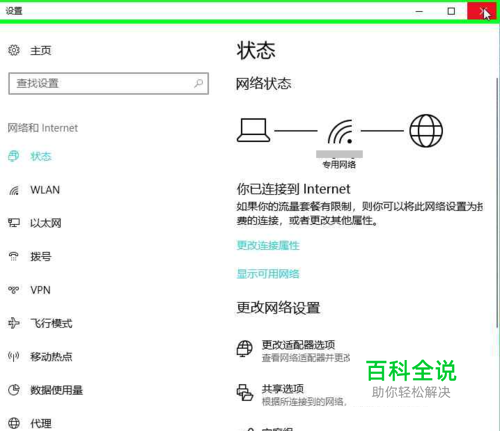Open 共享选项 settings
The height and width of the screenshot is (431, 500).
(283, 389)
